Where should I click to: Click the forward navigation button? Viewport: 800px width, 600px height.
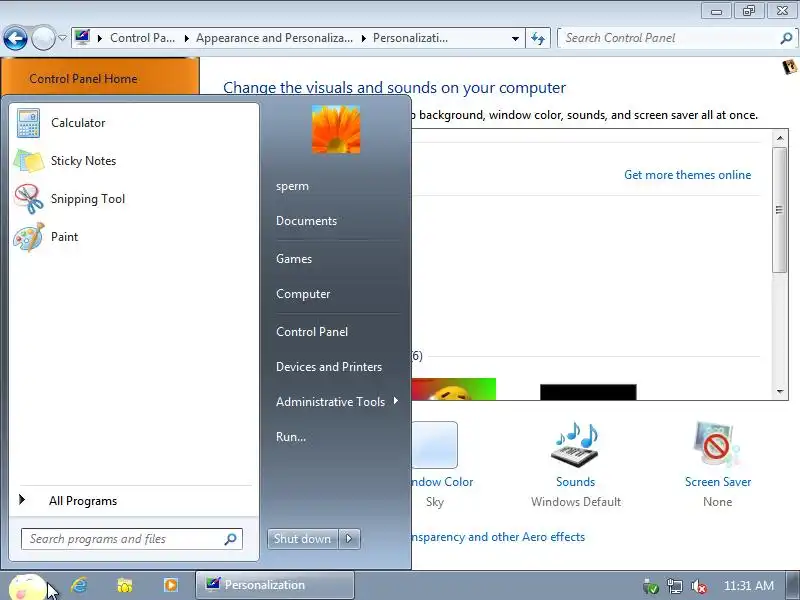tap(43, 38)
